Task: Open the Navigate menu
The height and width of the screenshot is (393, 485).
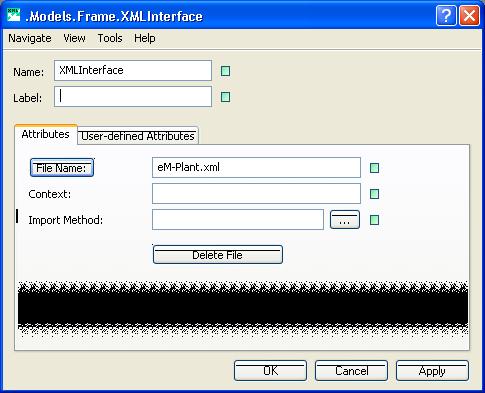Action: pos(30,38)
